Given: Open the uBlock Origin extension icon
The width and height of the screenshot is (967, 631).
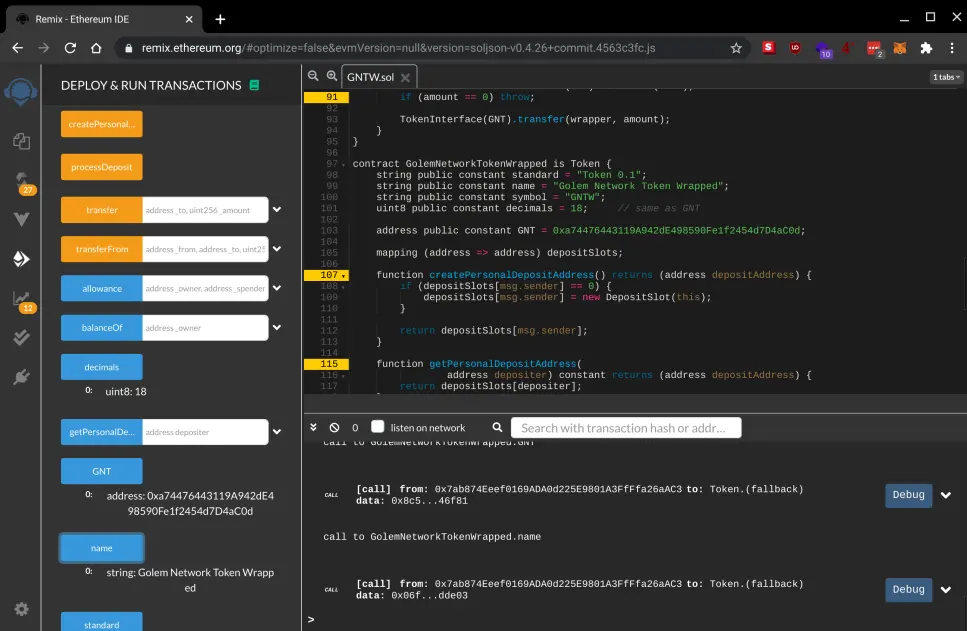Looking at the screenshot, I should coord(795,48).
